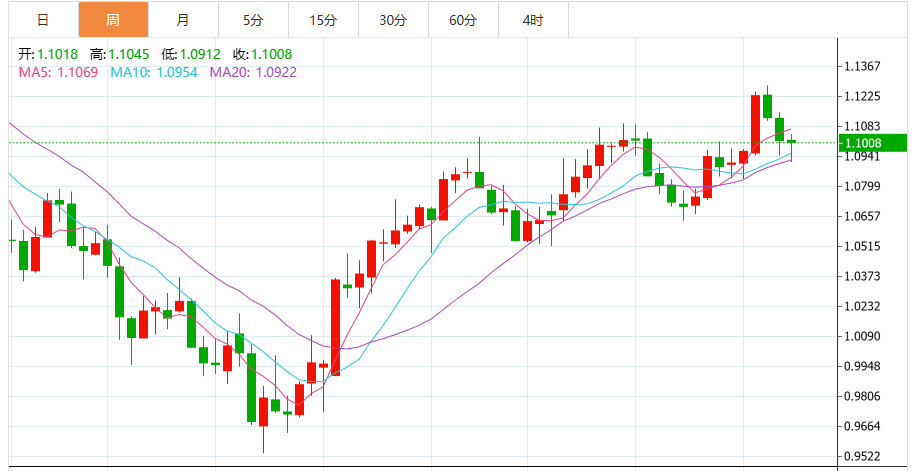
Task: Click the green 1.1008 current price label
Action: (x=873, y=143)
